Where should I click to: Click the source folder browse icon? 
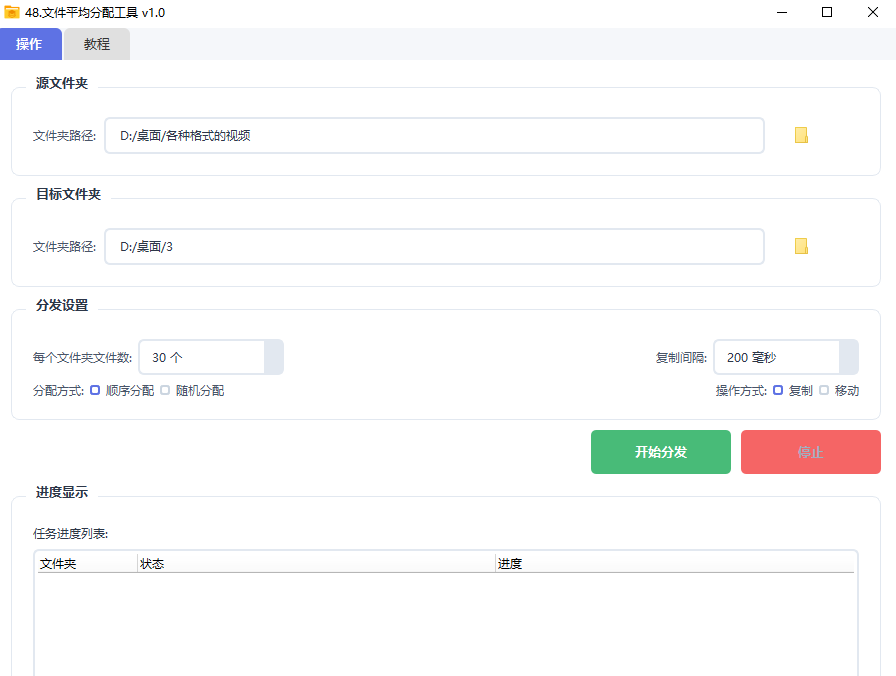(801, 136)
